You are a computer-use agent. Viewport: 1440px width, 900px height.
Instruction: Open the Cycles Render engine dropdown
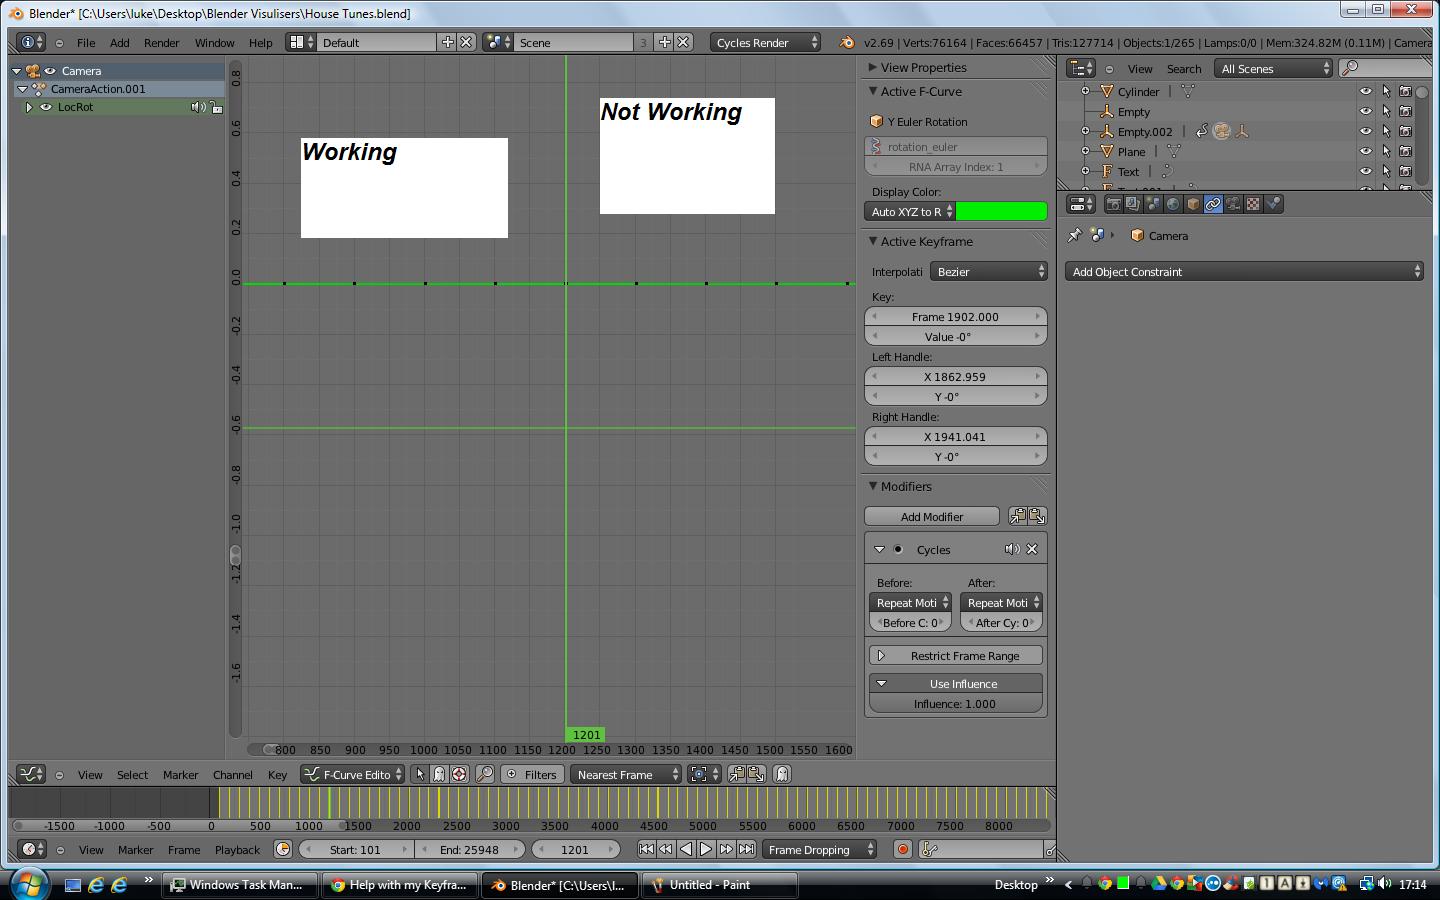point(766,42)
